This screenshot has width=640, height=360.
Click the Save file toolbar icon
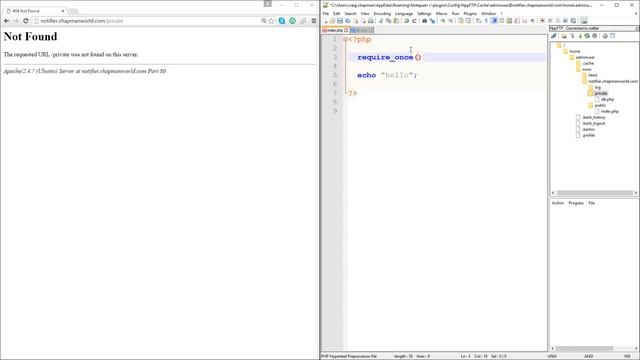[x=340, y=21]
